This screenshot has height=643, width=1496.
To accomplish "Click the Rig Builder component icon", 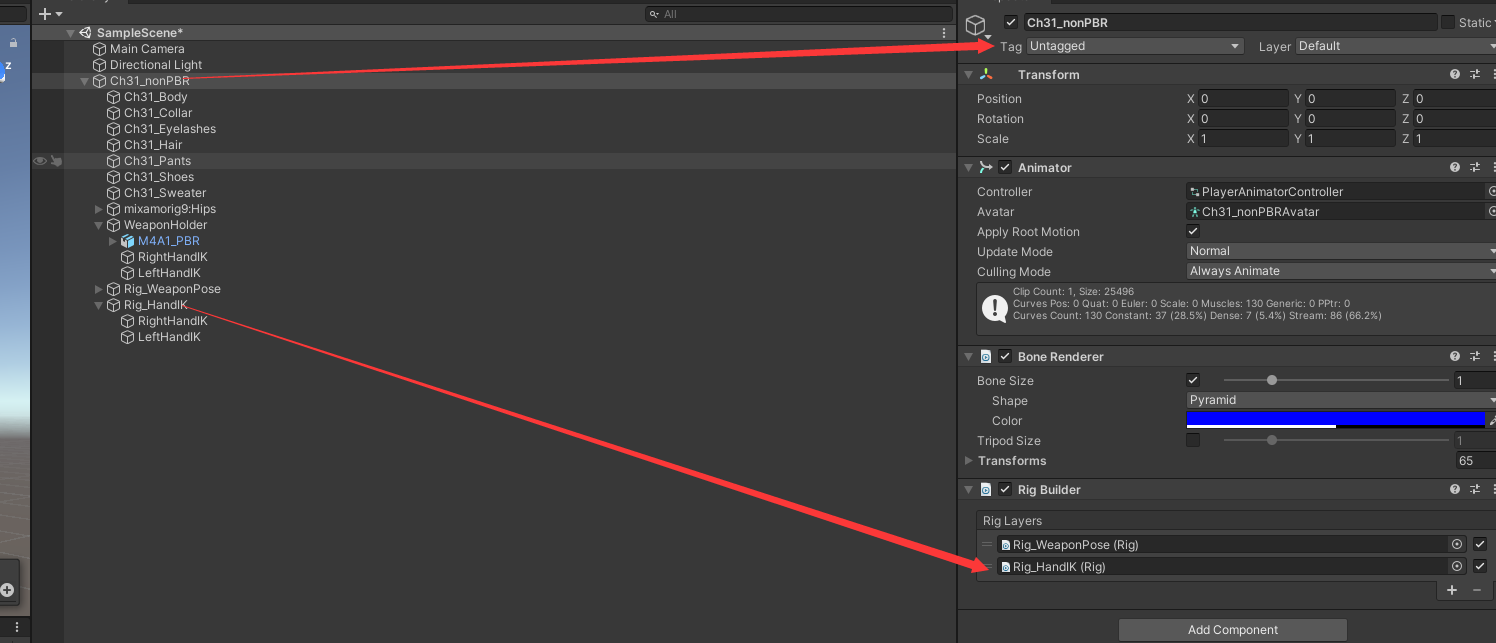I will pos(986,489).
